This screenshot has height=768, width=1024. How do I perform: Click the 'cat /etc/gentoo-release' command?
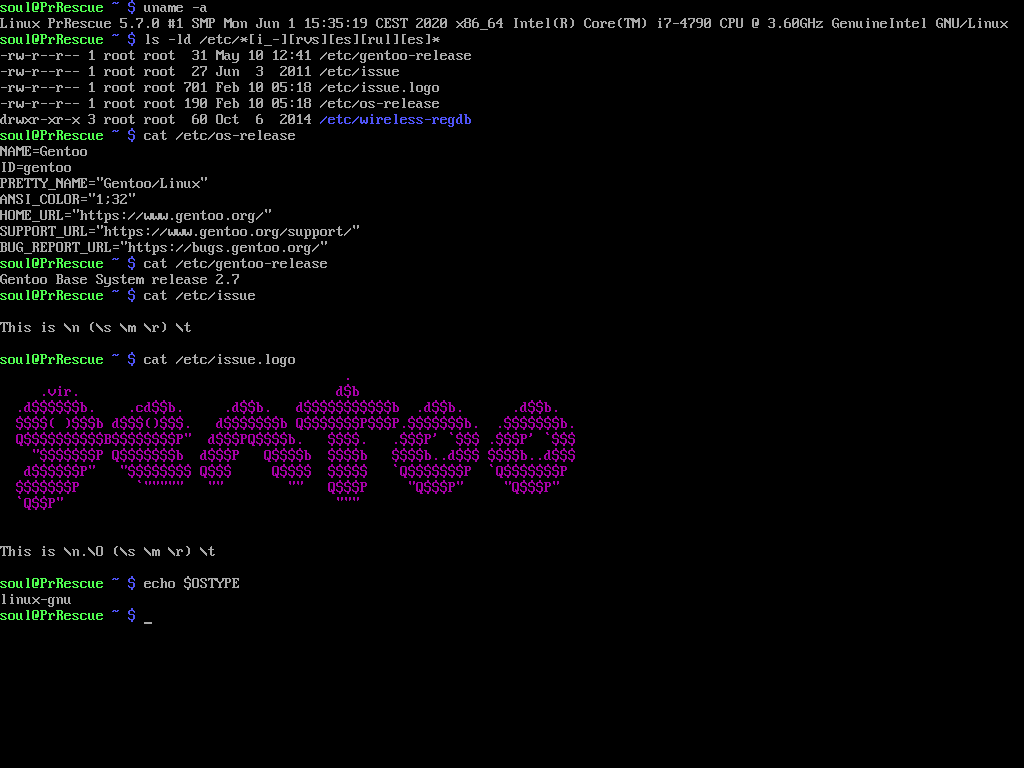pos(235,264)
